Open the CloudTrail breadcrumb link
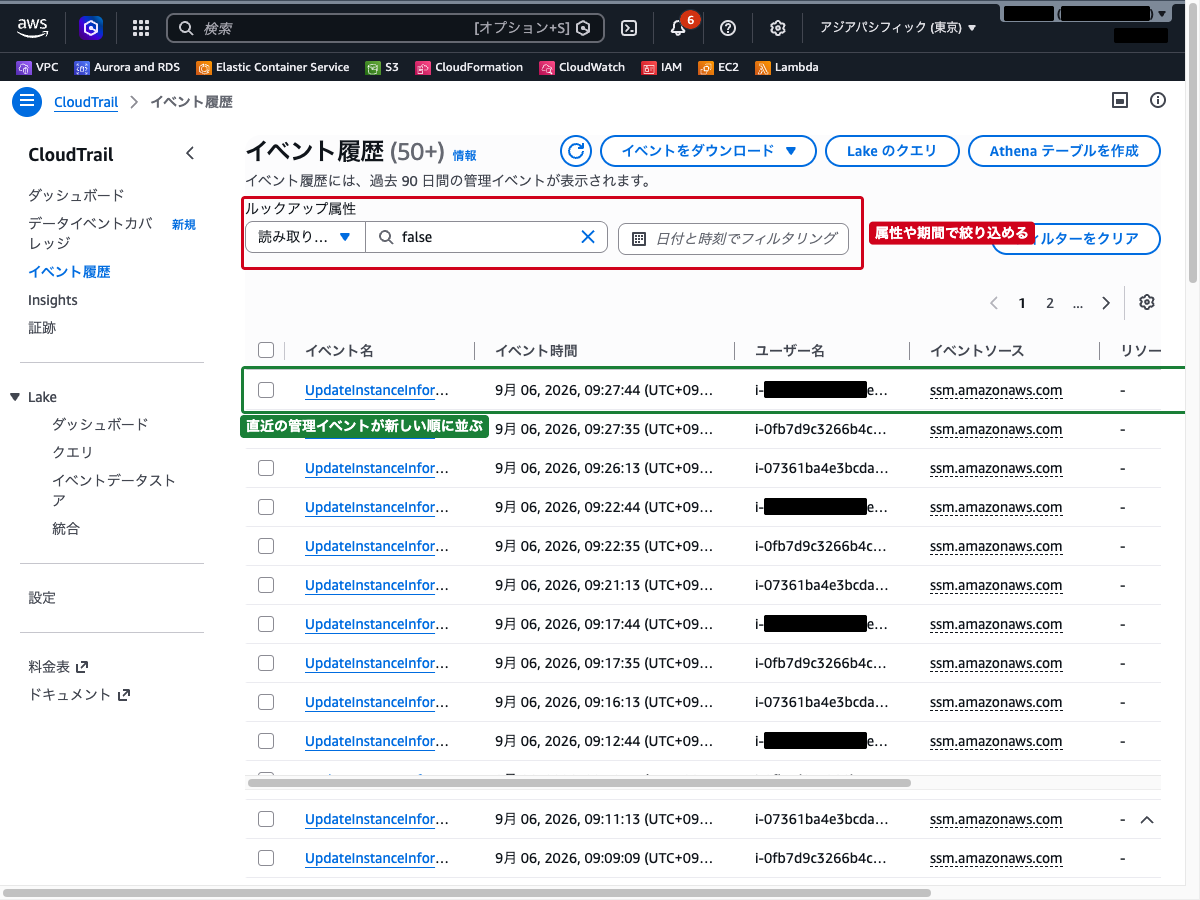Screen dimensions: 1200x900 pos(86,102)
